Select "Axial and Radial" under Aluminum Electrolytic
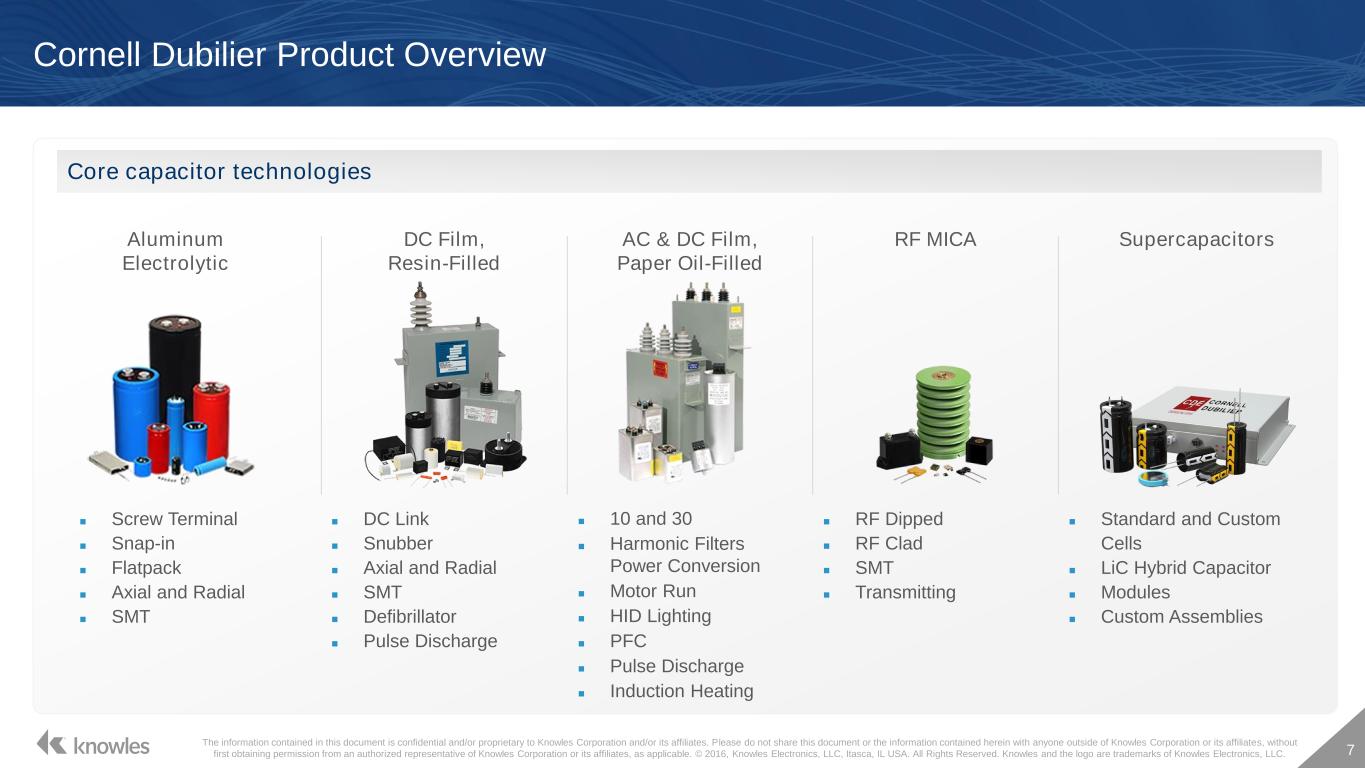Screen dimensions: 1365x768 [178, 592]
